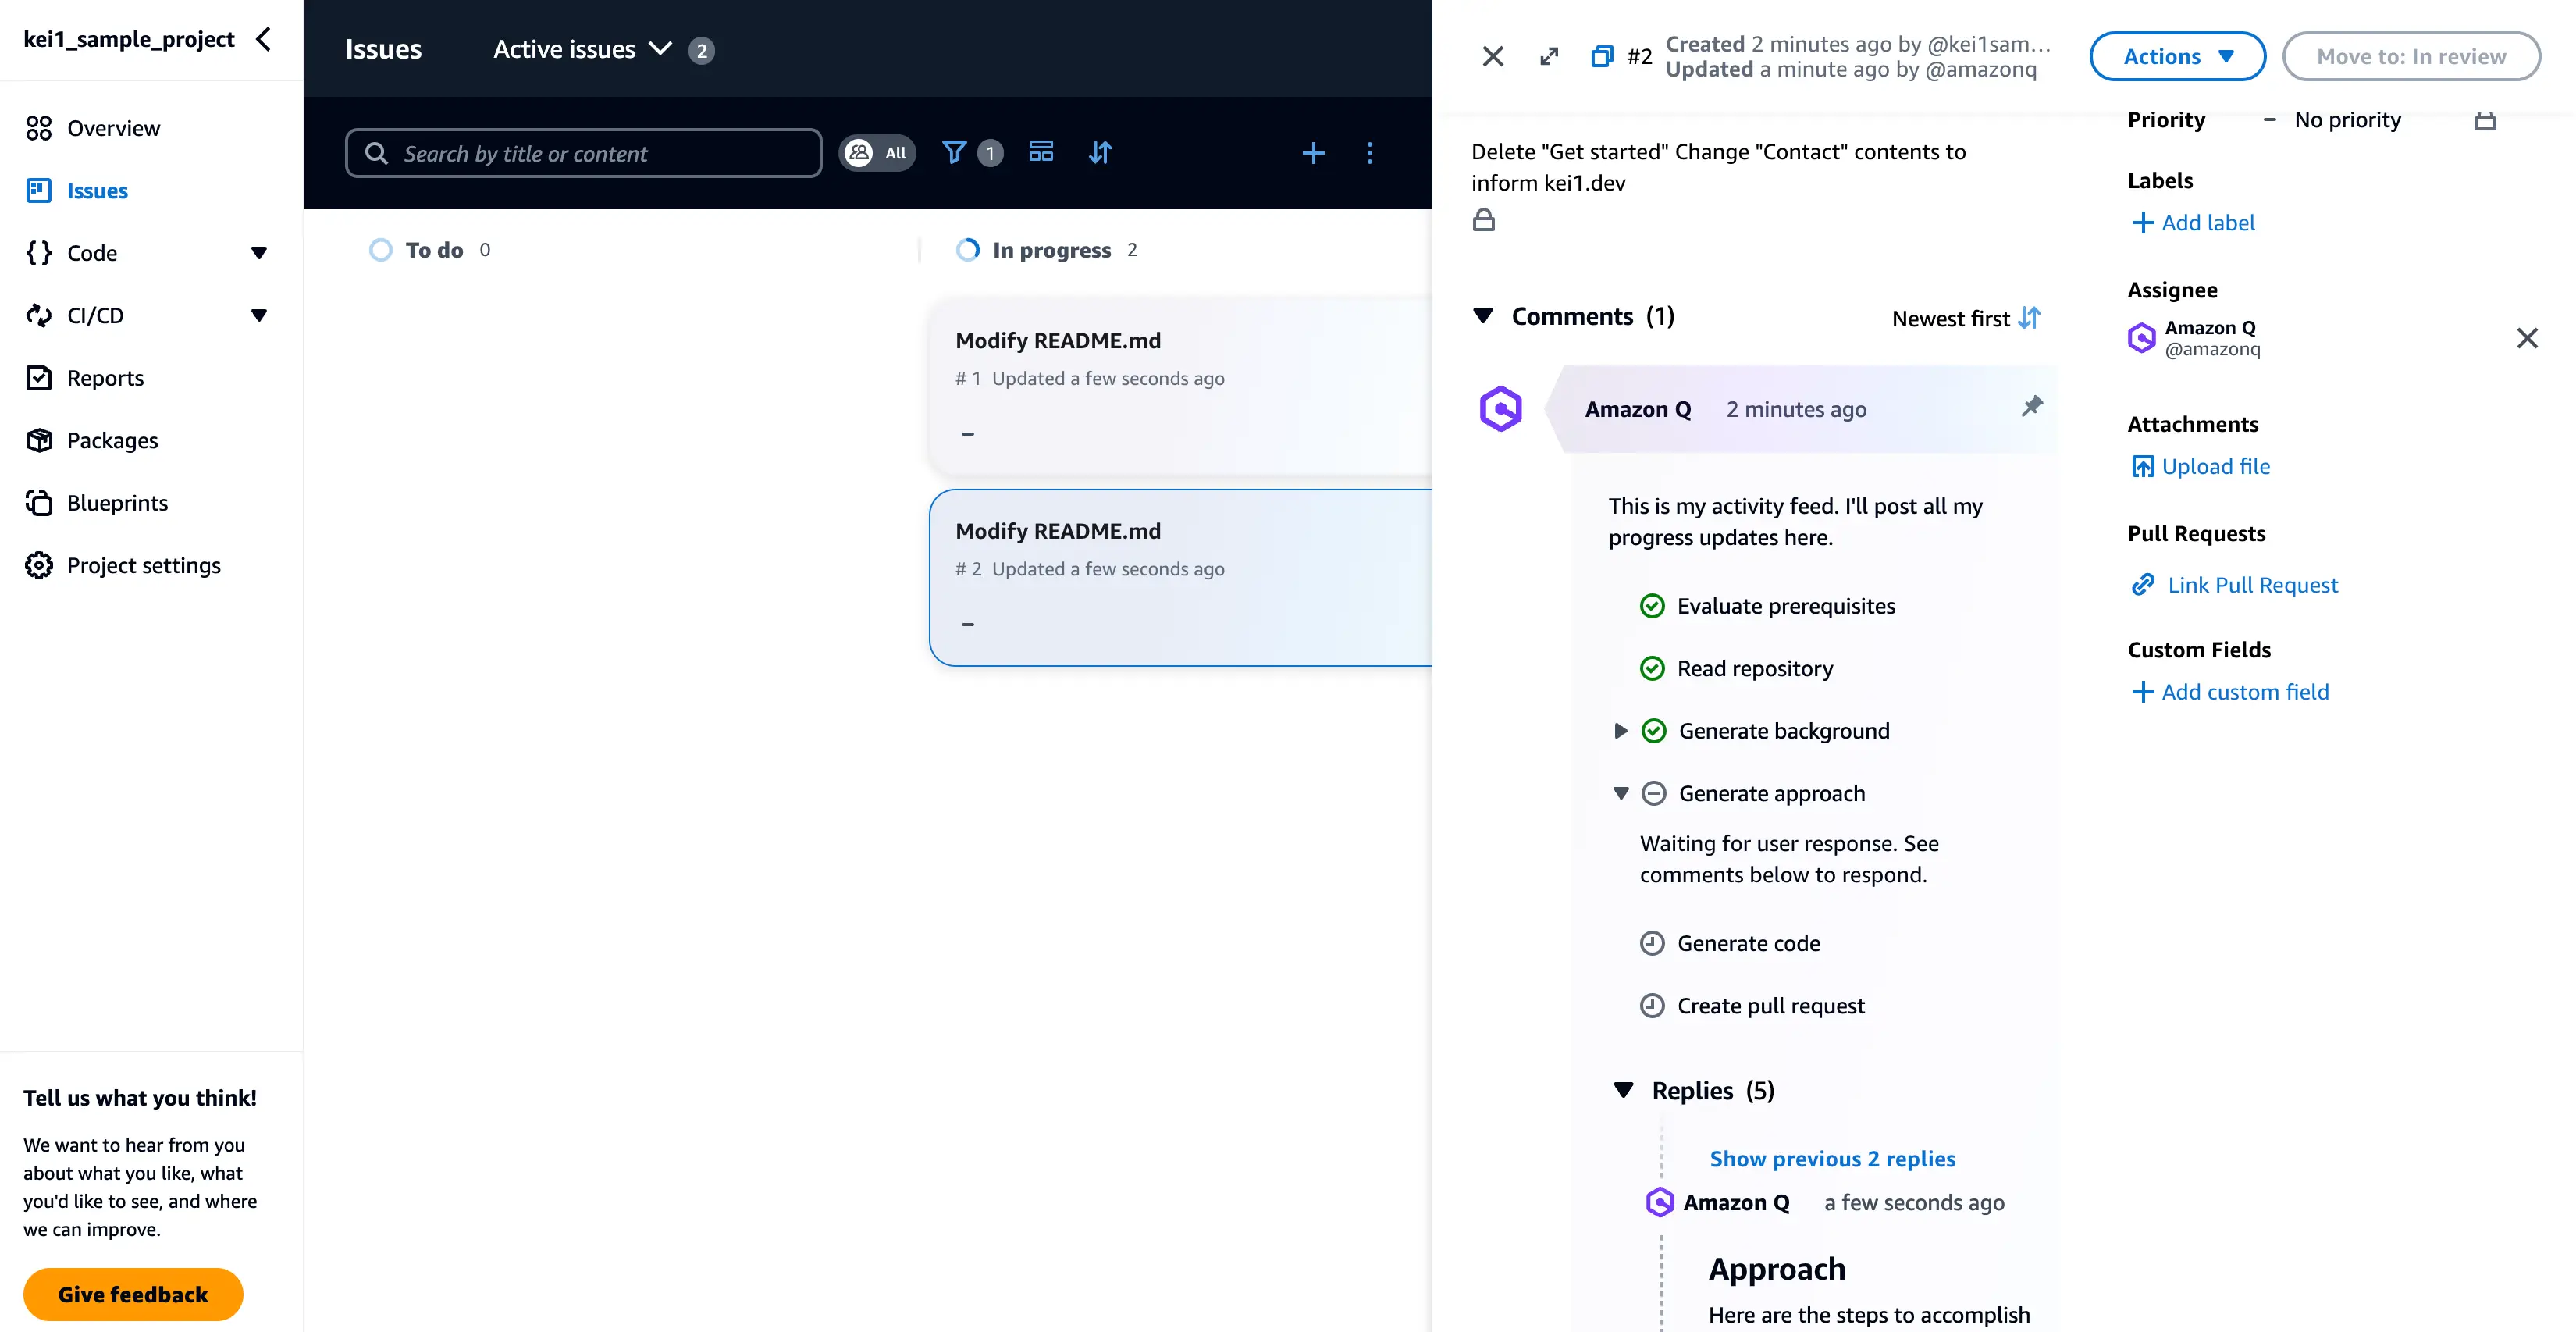Toggle the All assignees filter
The width and height of the screenshot is (2576, 1332).
coord(877,153)
